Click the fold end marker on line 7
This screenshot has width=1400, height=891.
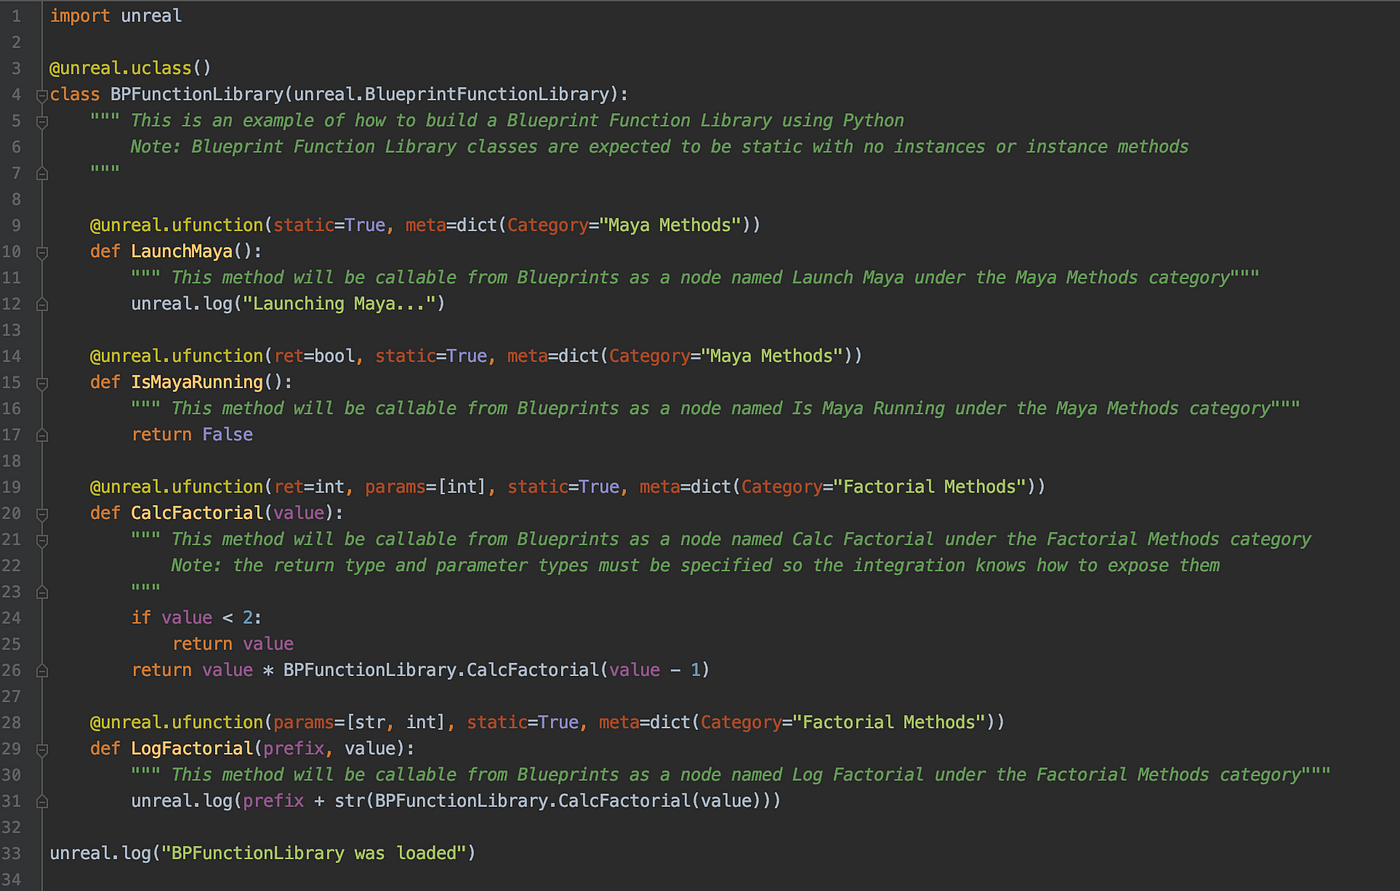tap(42, 173)
